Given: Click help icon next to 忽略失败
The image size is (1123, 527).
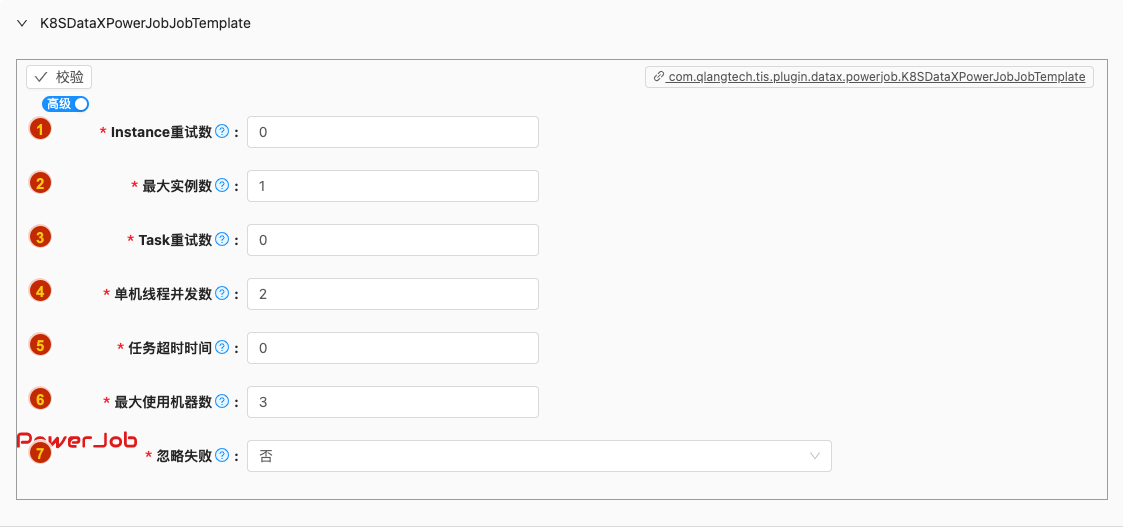Looking at the screenshot, I should point(222,456).
